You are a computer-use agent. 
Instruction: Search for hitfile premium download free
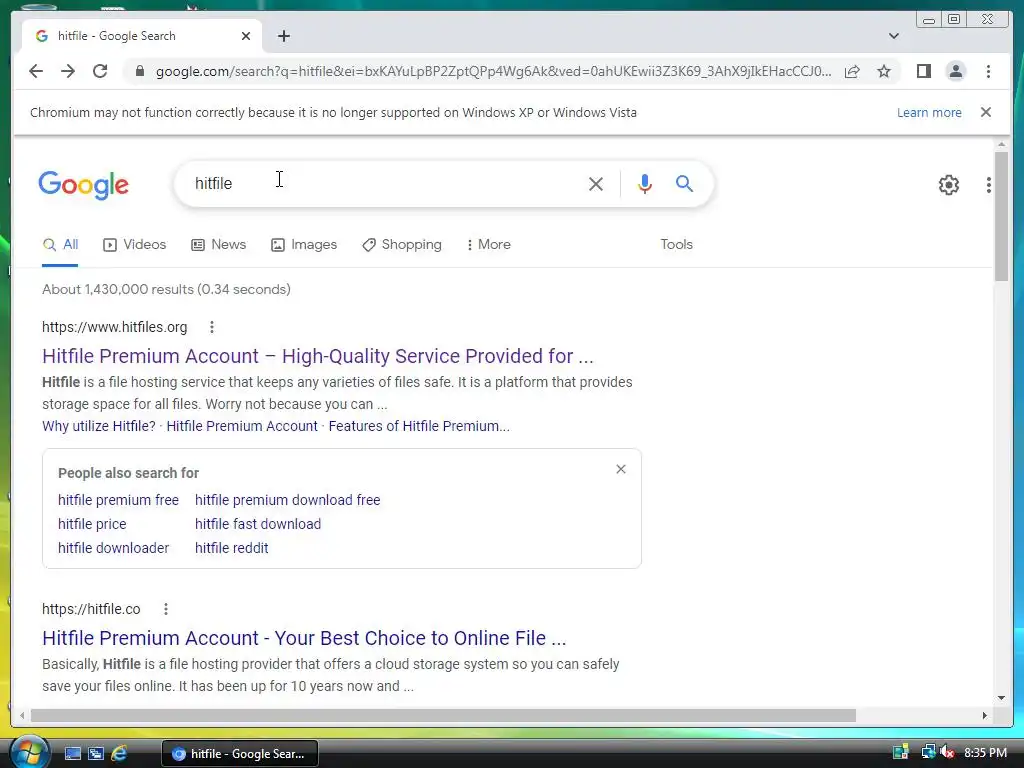coord(287,500)
